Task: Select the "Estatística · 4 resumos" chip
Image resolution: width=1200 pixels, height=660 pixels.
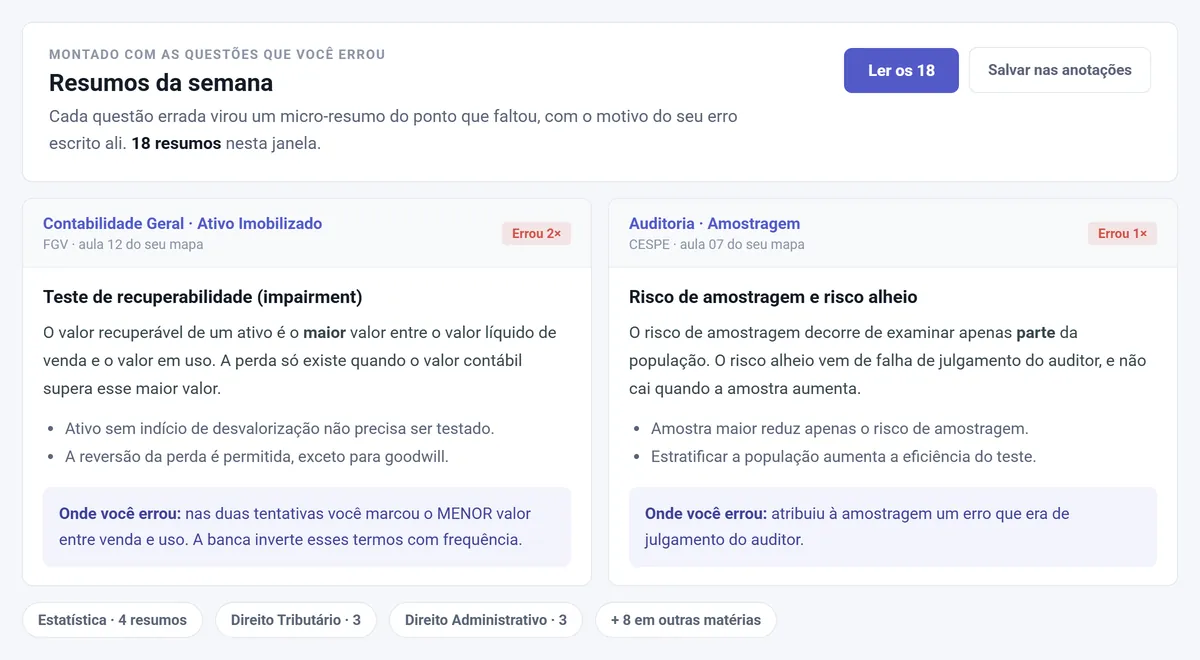Action: 112,620
